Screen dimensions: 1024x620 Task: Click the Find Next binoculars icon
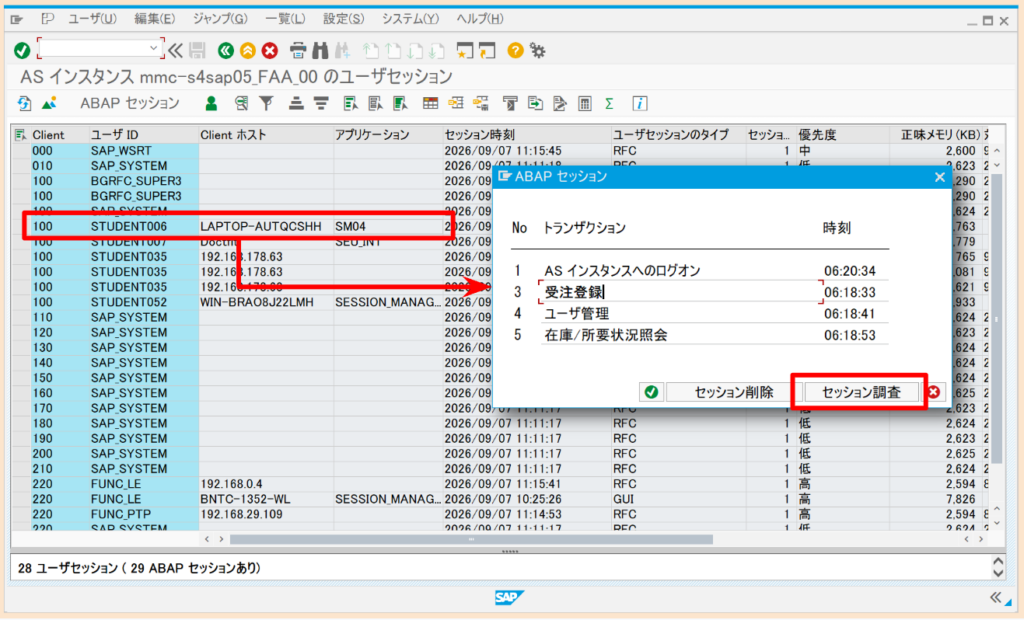(x=342, y=50)
